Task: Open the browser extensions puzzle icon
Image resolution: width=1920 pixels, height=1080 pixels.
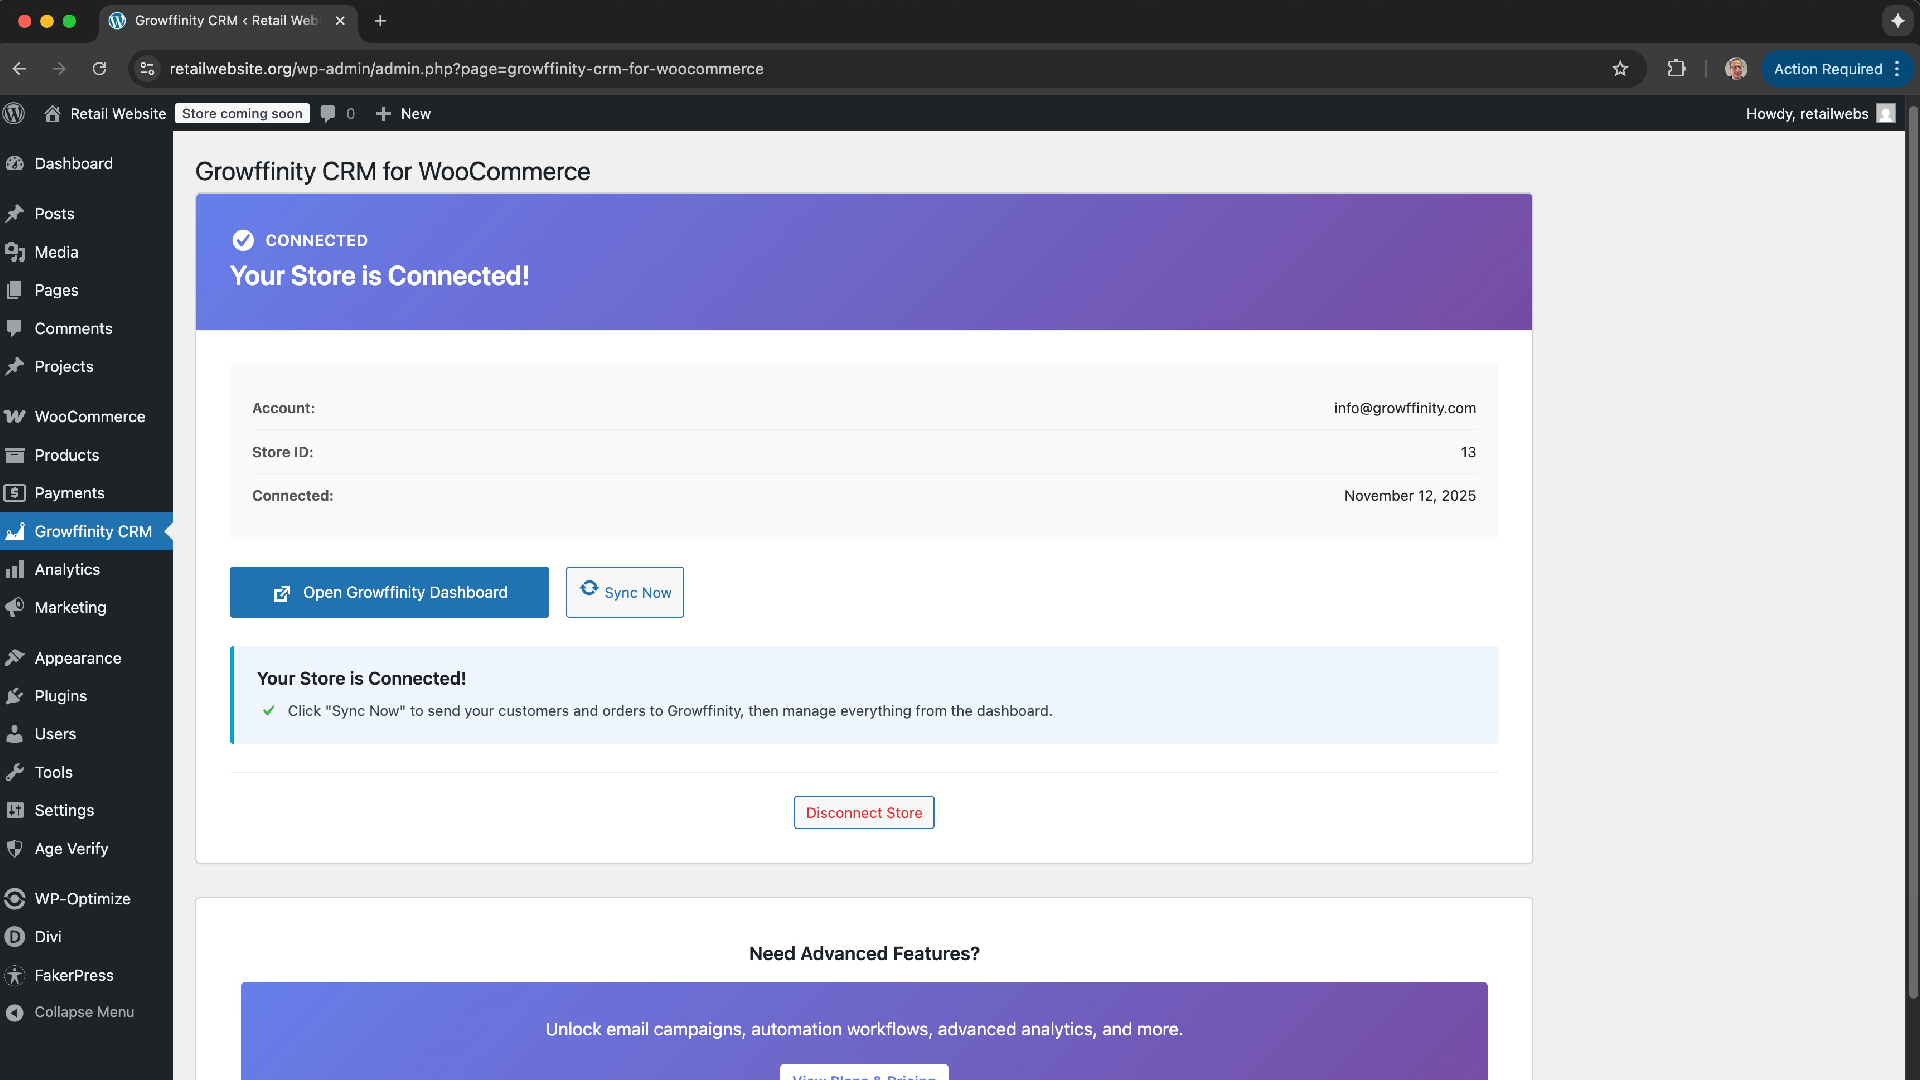Action: pos(1676,69)
